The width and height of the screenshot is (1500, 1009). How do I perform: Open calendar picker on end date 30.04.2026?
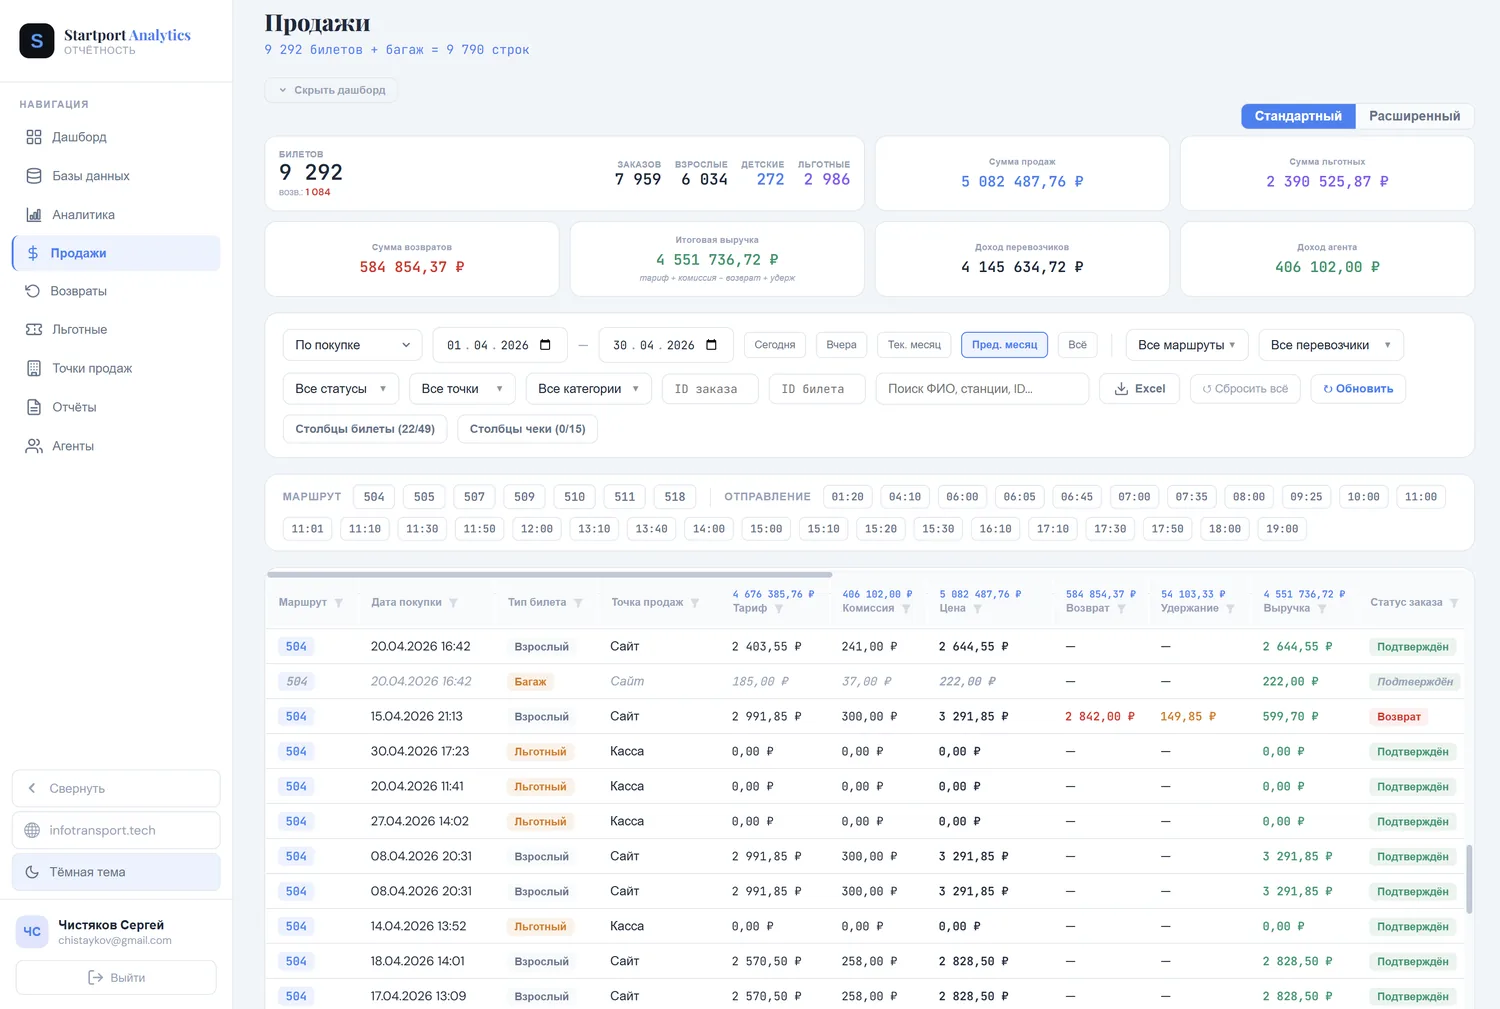(x=711, y=345)
